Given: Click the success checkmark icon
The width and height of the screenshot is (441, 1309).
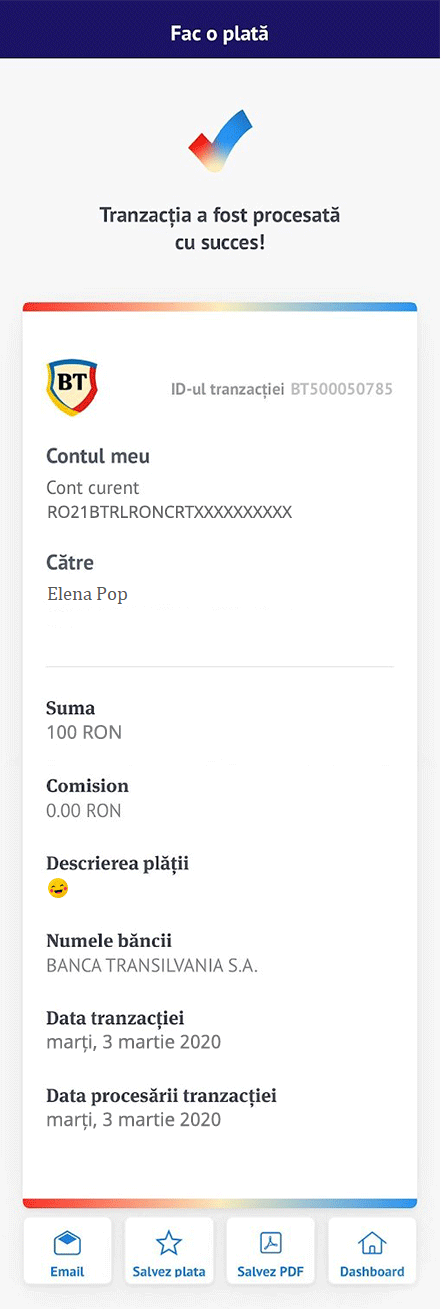Looking at the screenshot, I should click(x=220, y=141).
